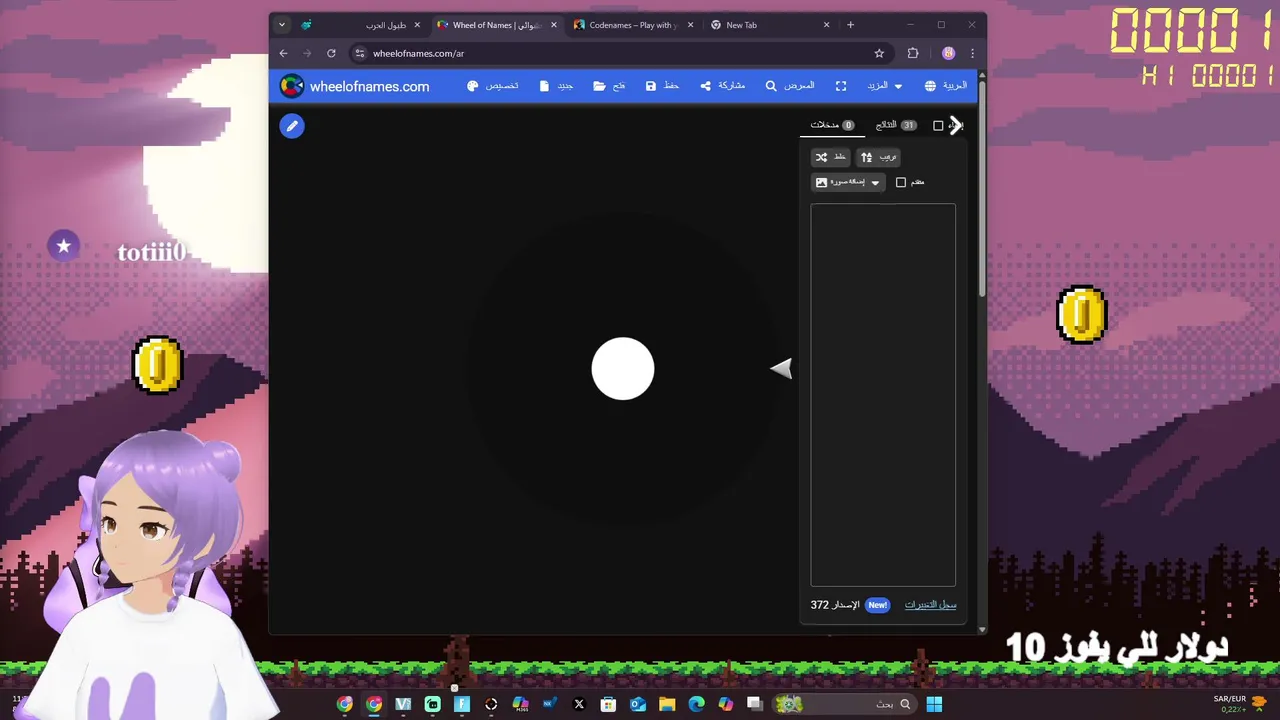Switch to the New Tab browser tab

pyautogui.click(x=768, y=25)
